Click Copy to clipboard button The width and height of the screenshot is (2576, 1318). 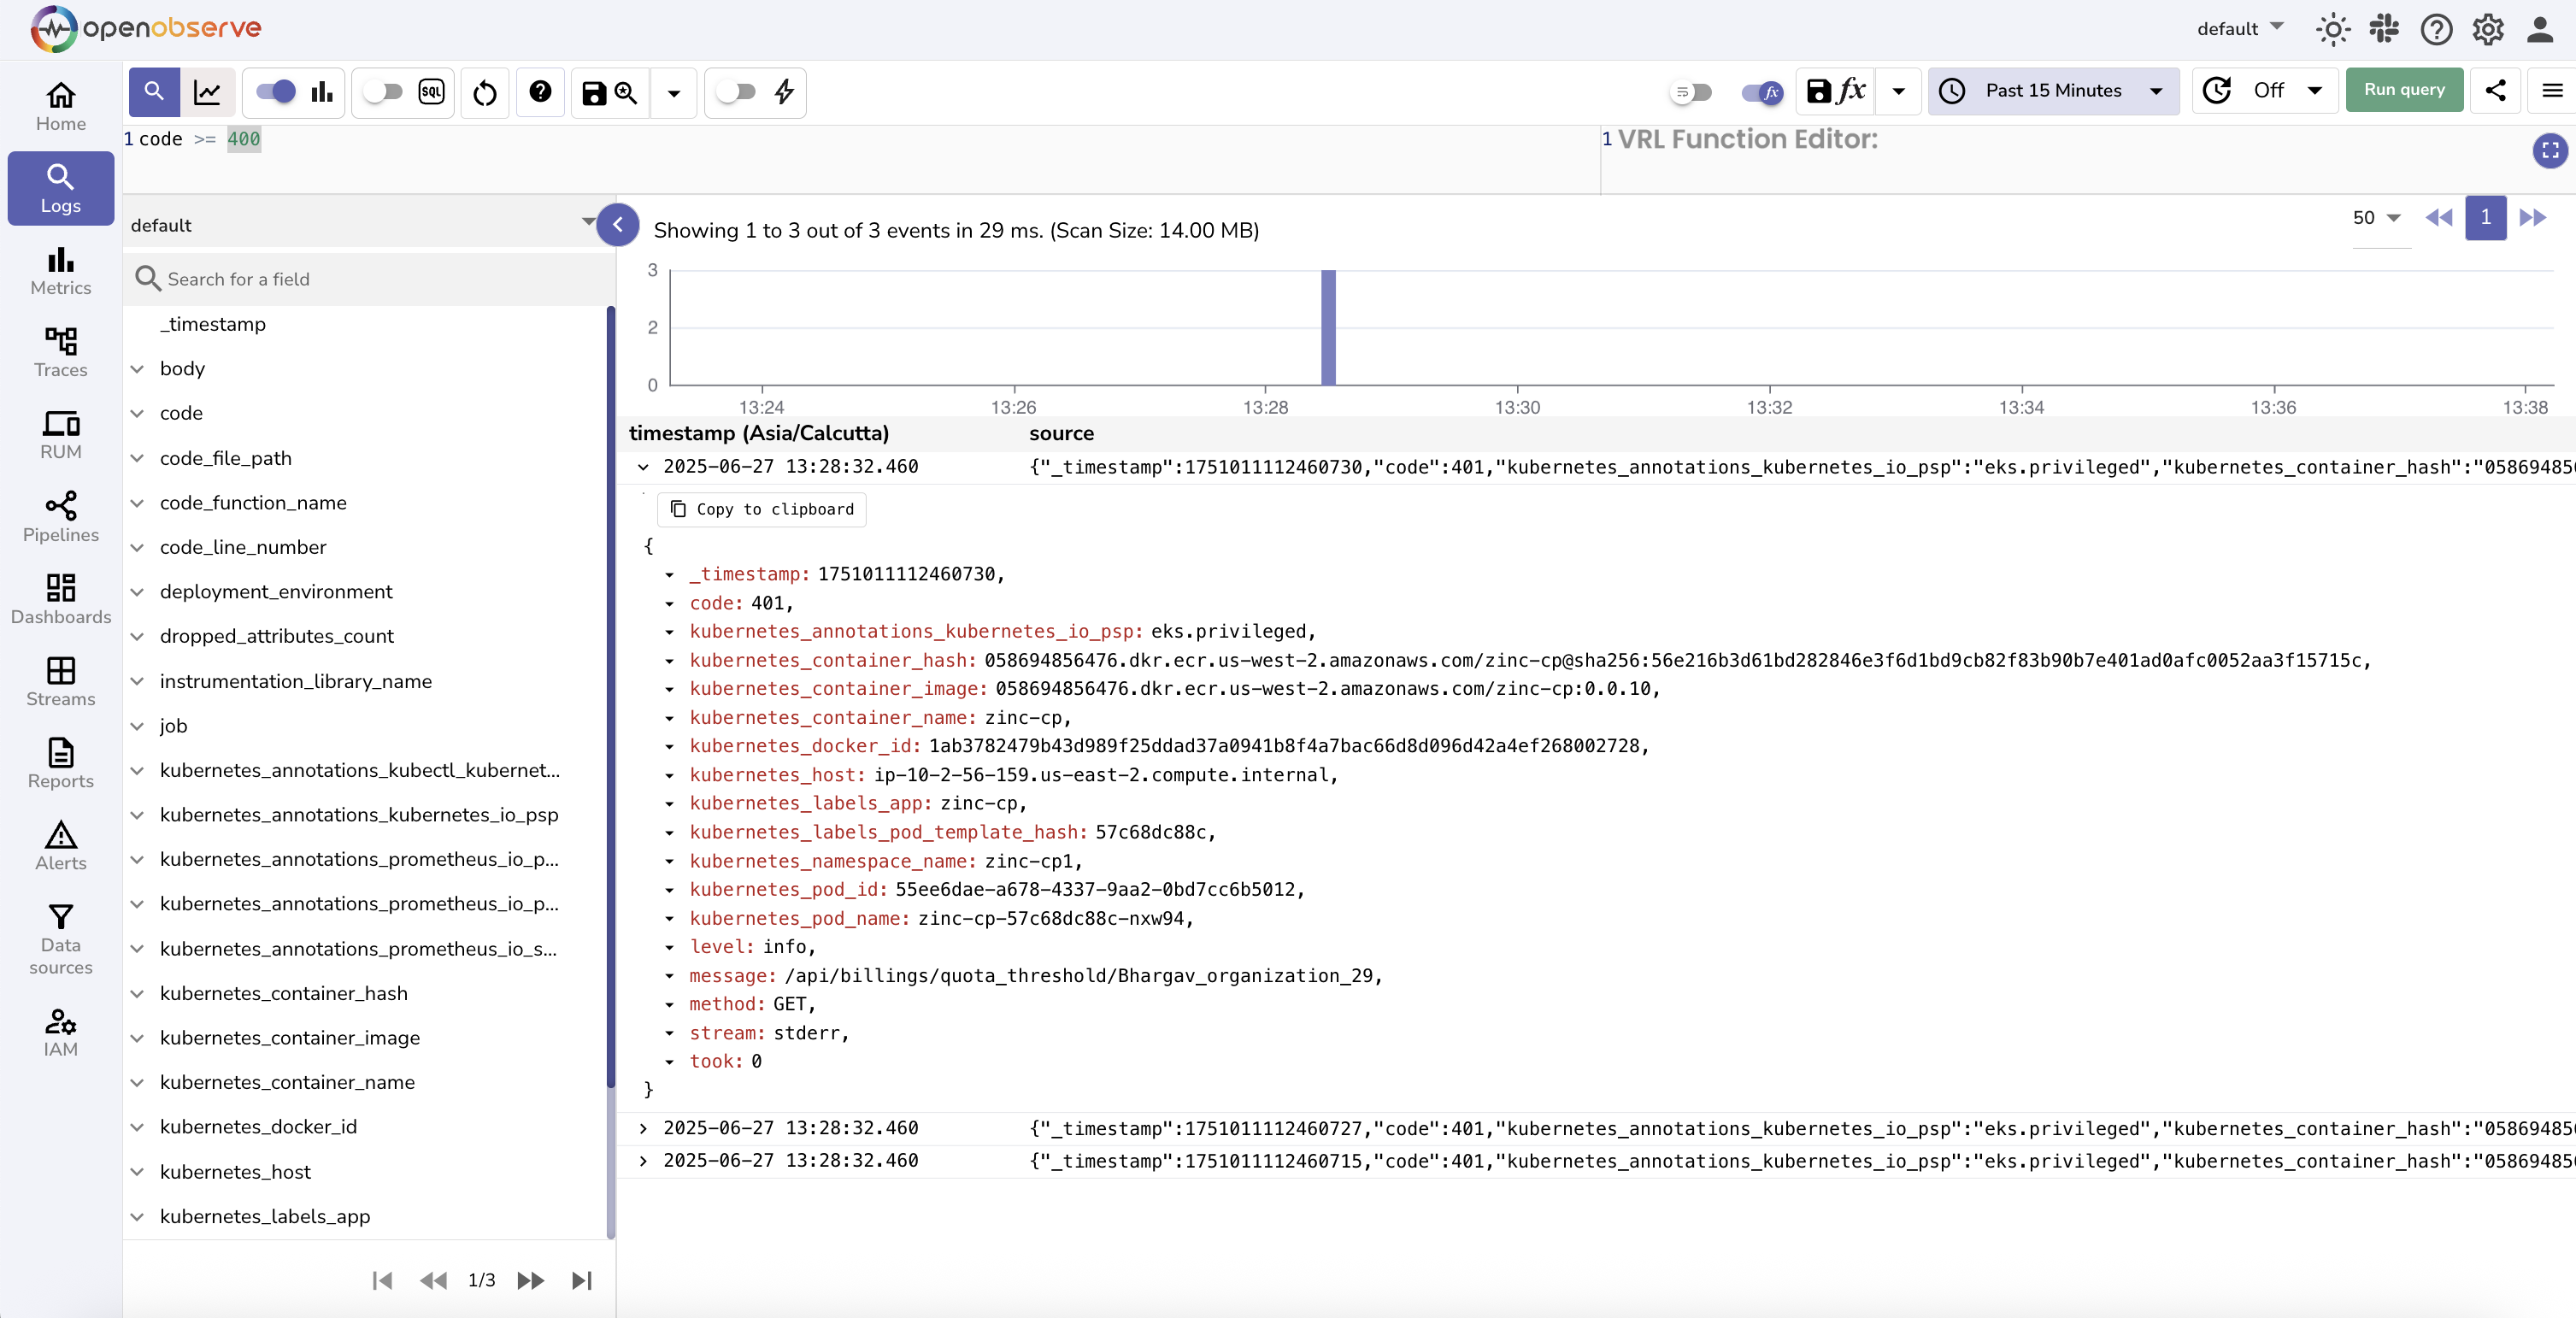tap(762, 509)
